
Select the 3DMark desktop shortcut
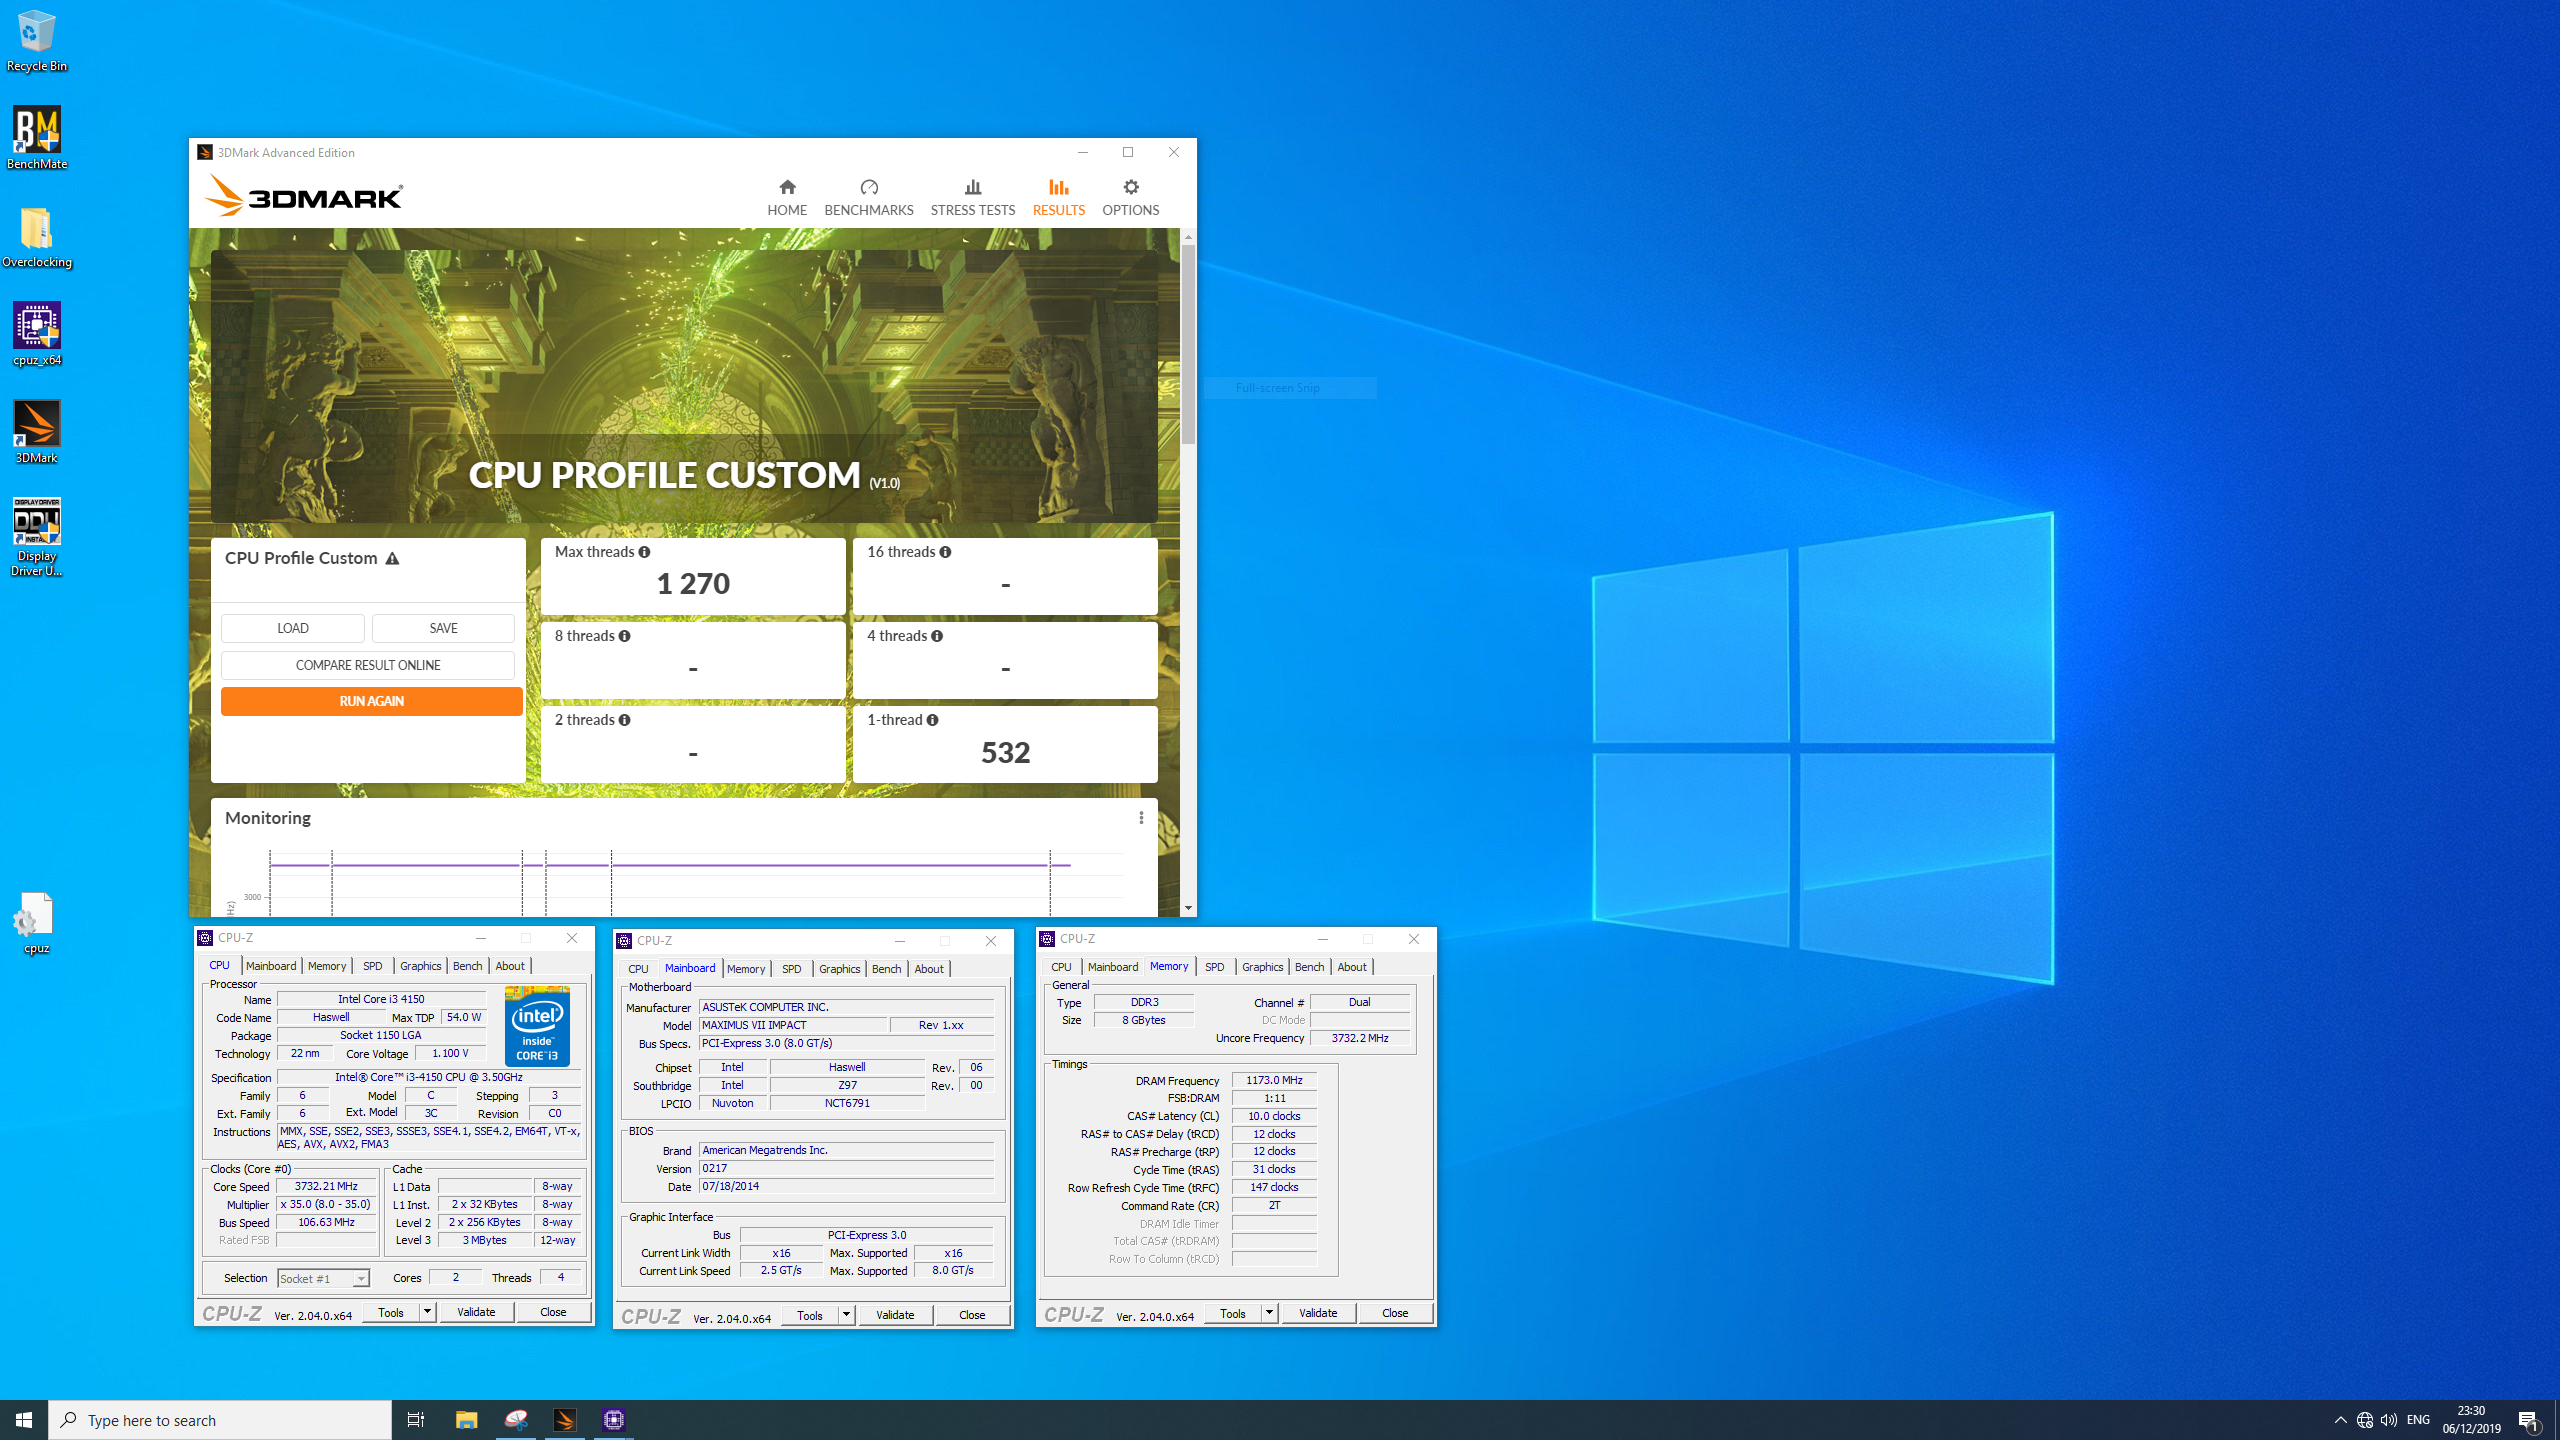(37, 432)
